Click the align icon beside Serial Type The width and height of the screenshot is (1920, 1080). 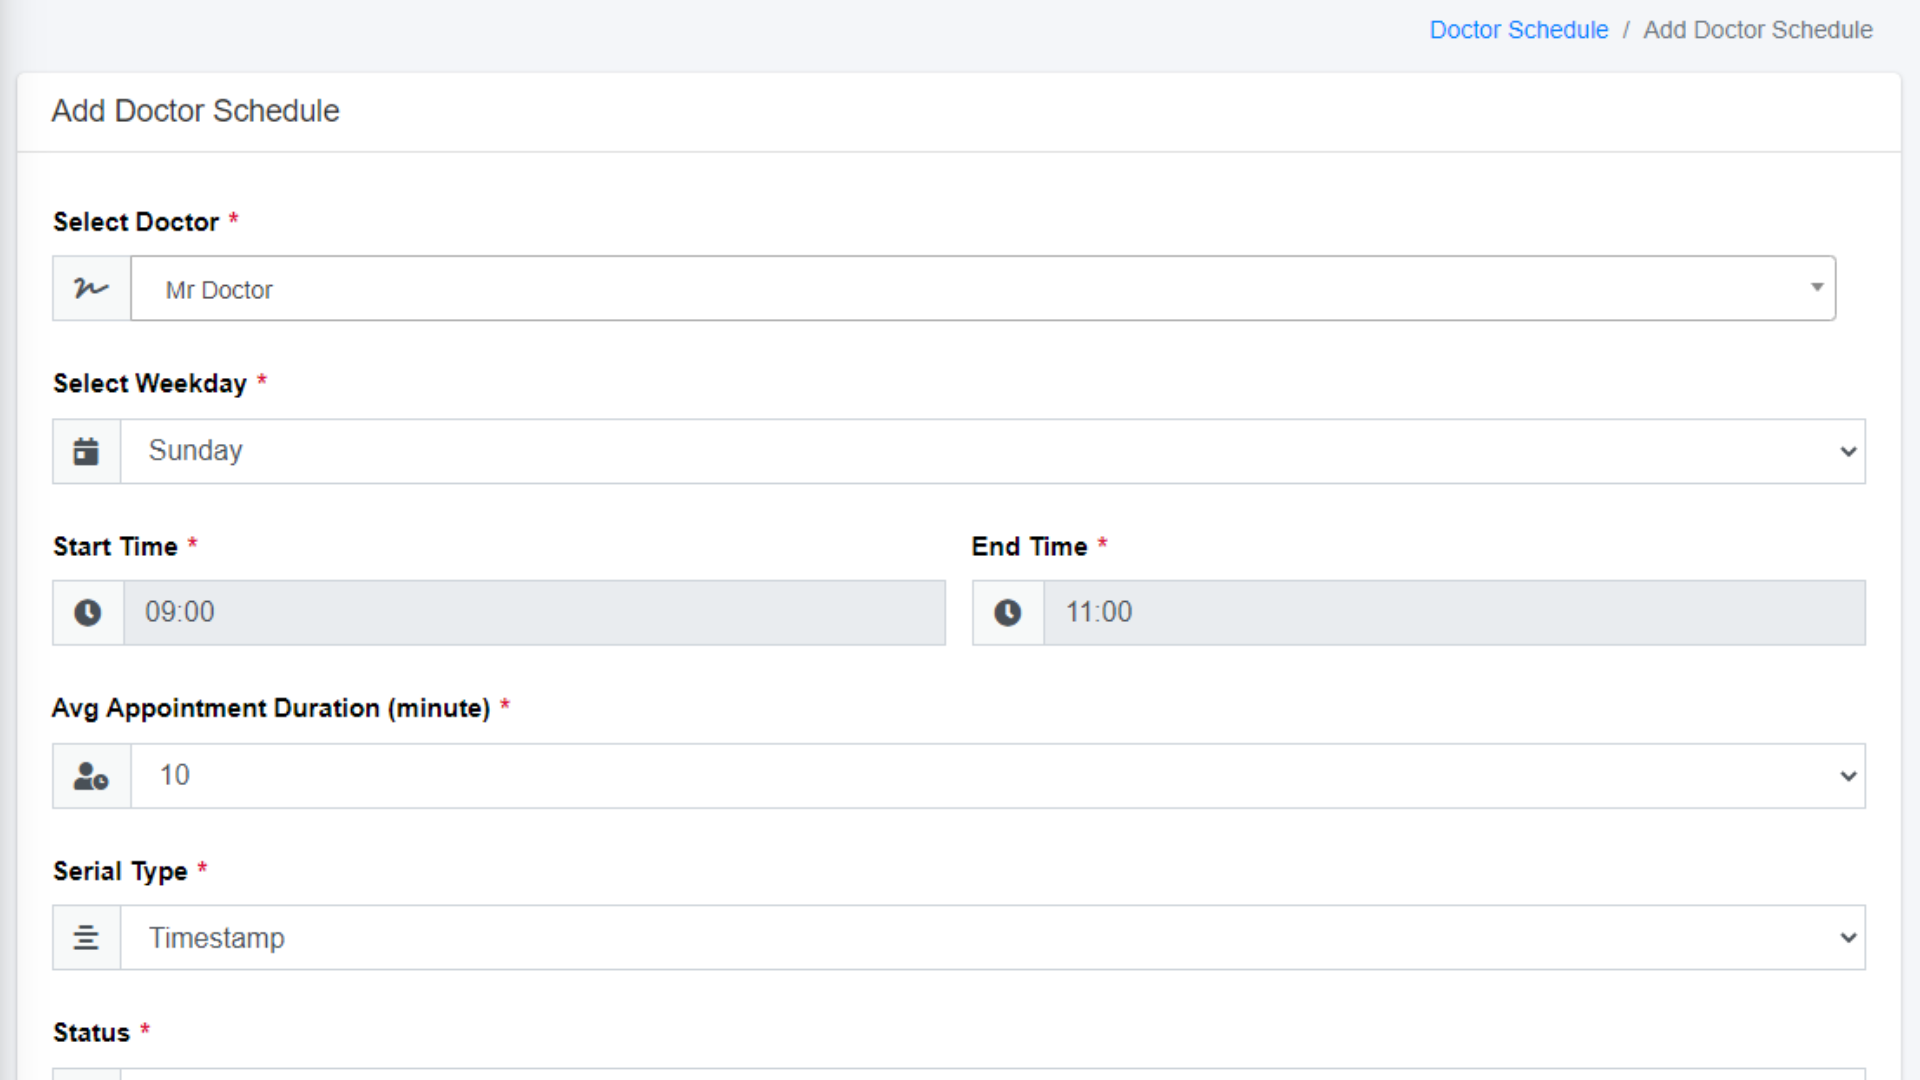pos(86,938)
